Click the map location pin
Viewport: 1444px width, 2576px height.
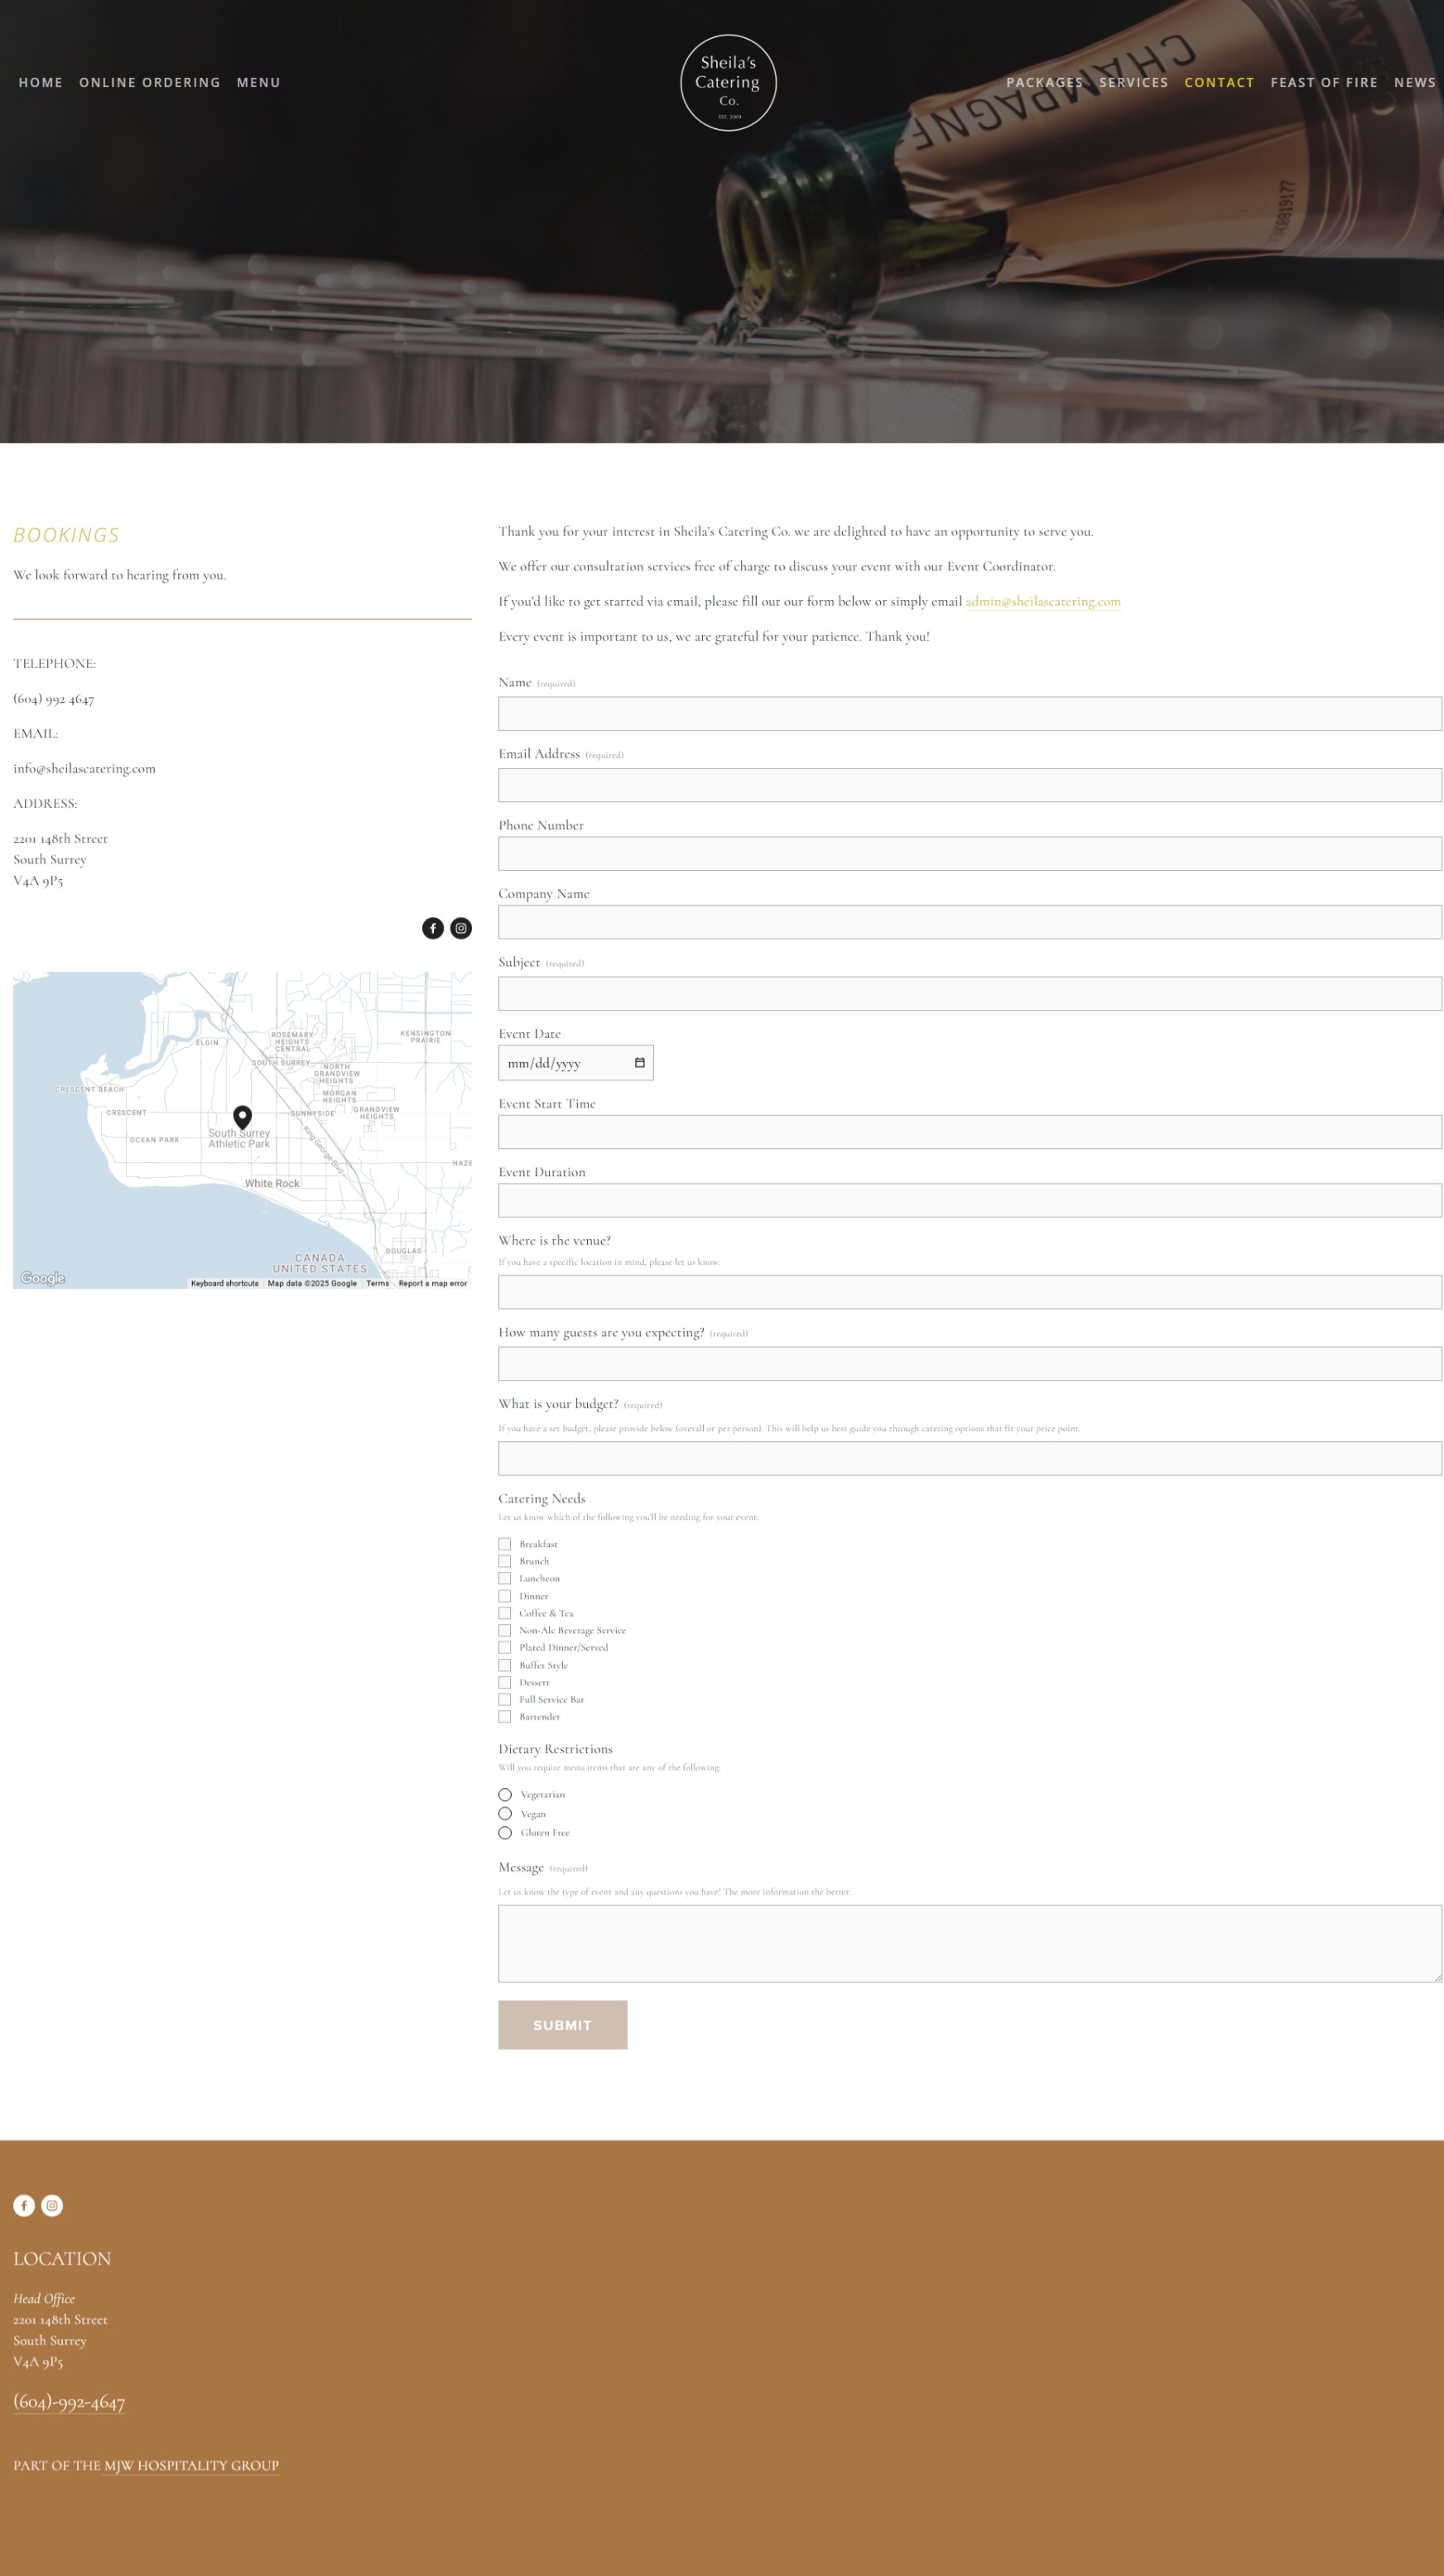(x=242, y=1116)
